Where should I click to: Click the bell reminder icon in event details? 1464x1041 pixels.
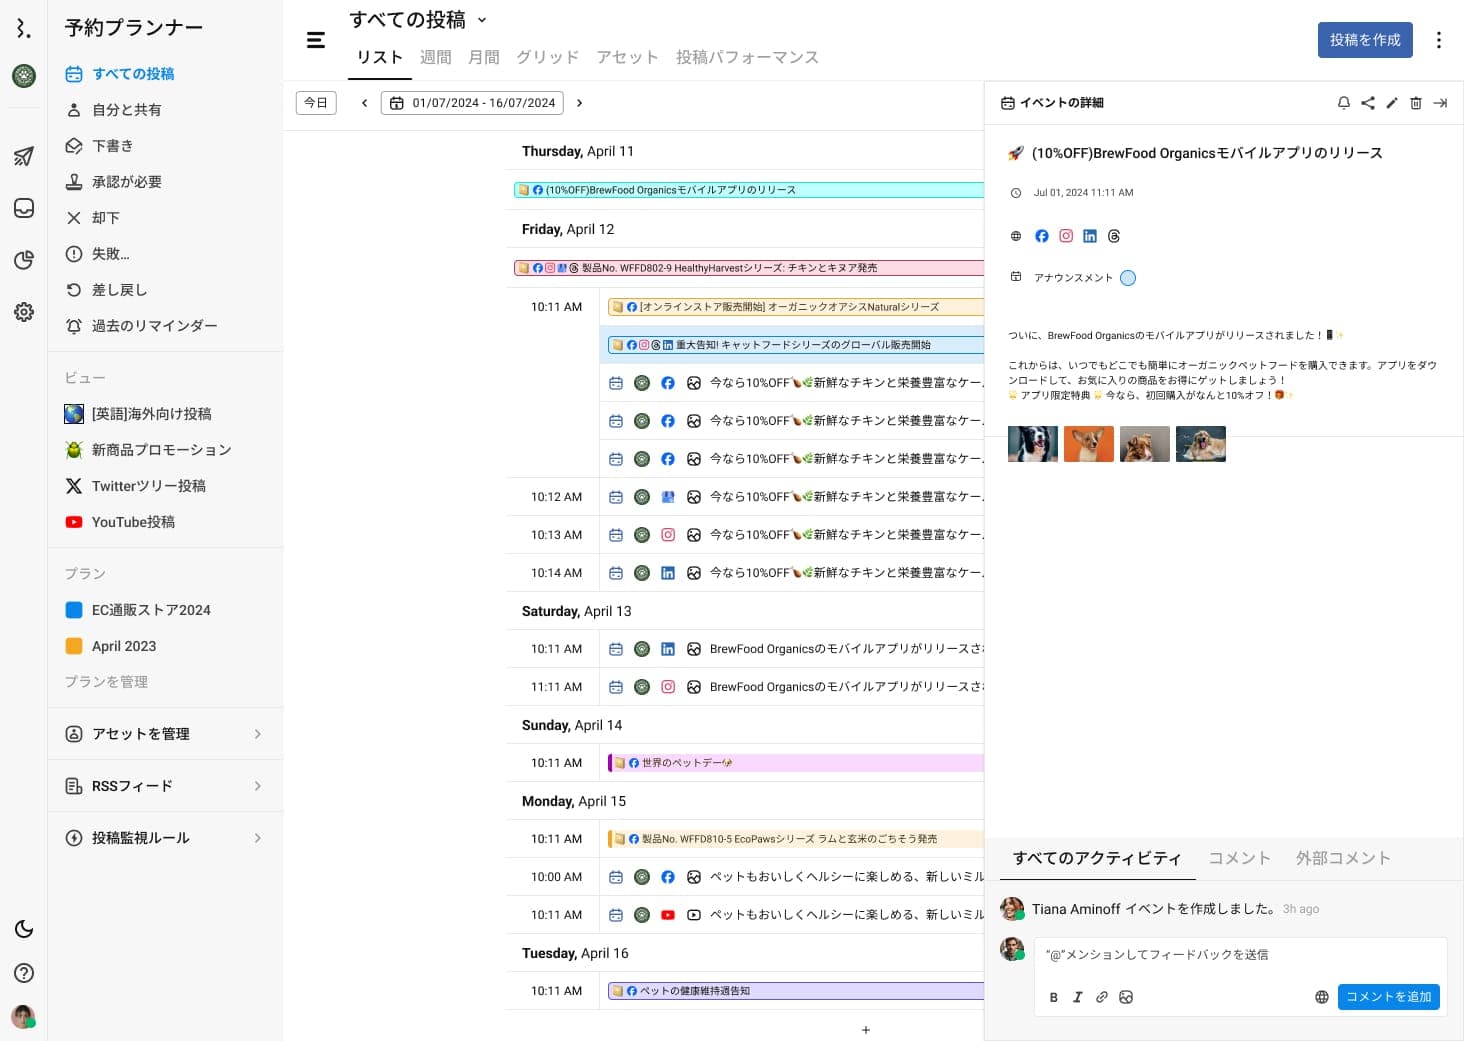tap(1343, 103)
